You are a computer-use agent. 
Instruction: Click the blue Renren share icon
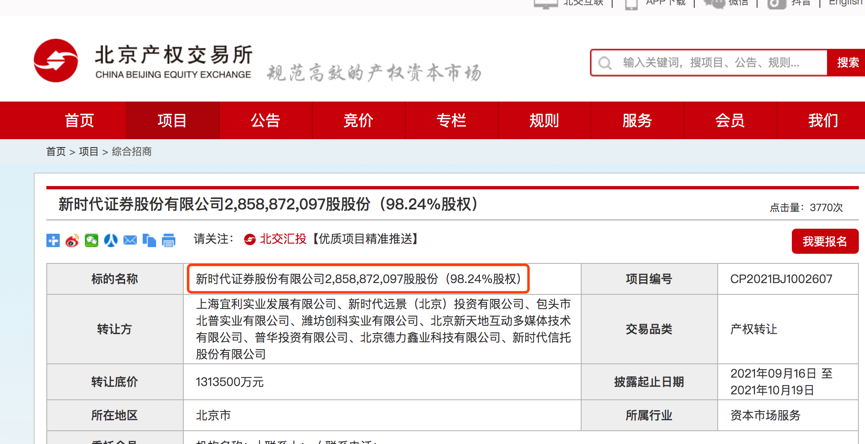click(x=111, y=240)
